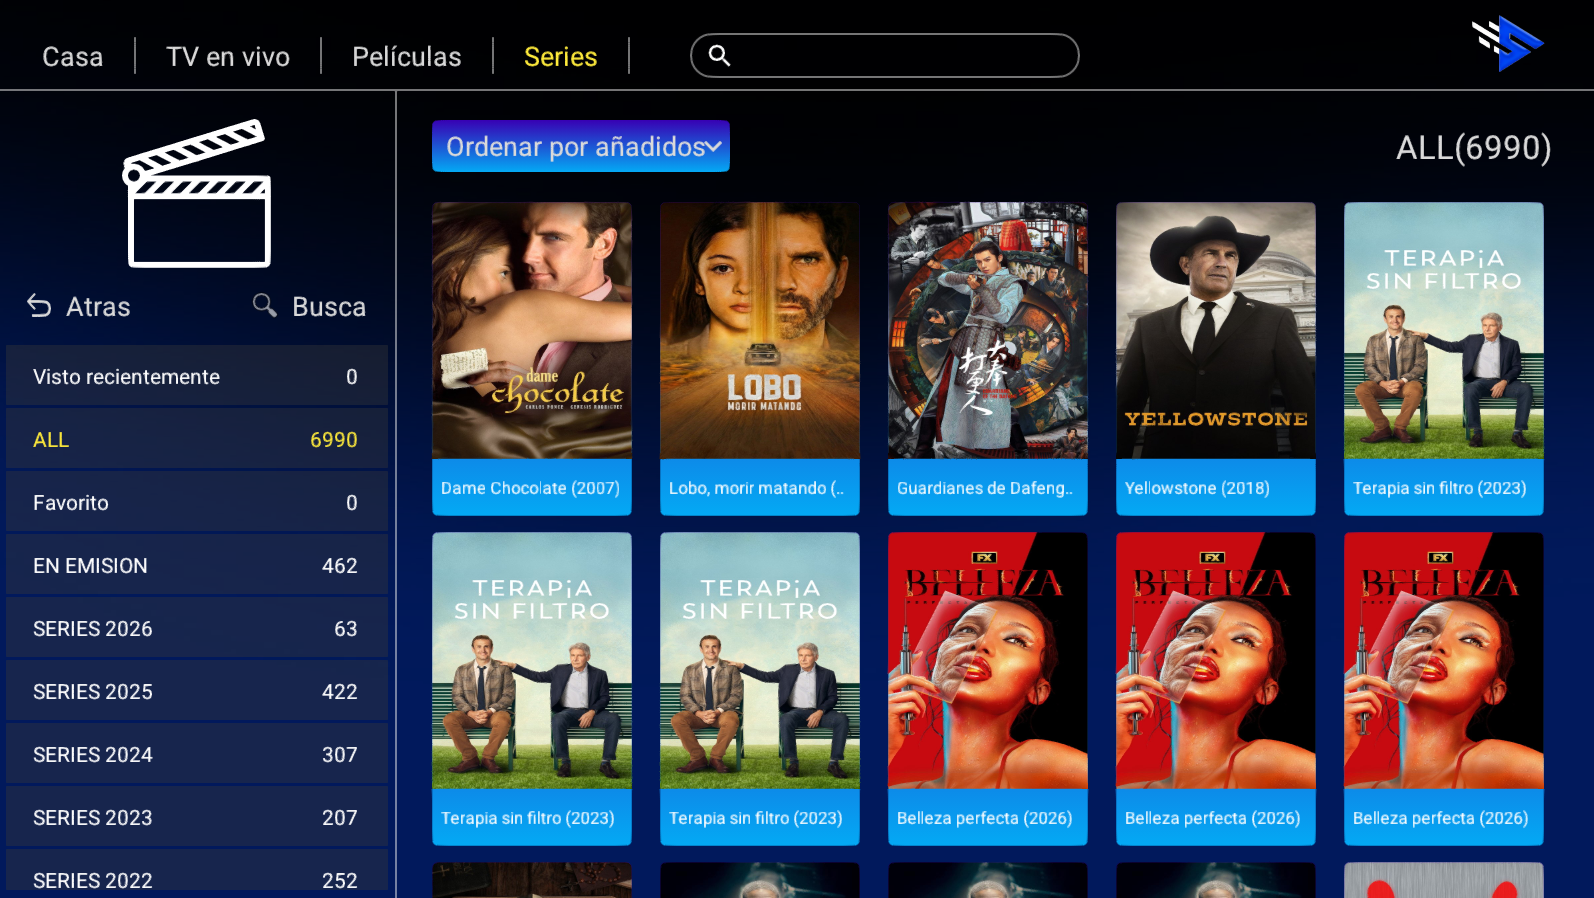
Task: Select the Favorito category
Action: [196, 503]
